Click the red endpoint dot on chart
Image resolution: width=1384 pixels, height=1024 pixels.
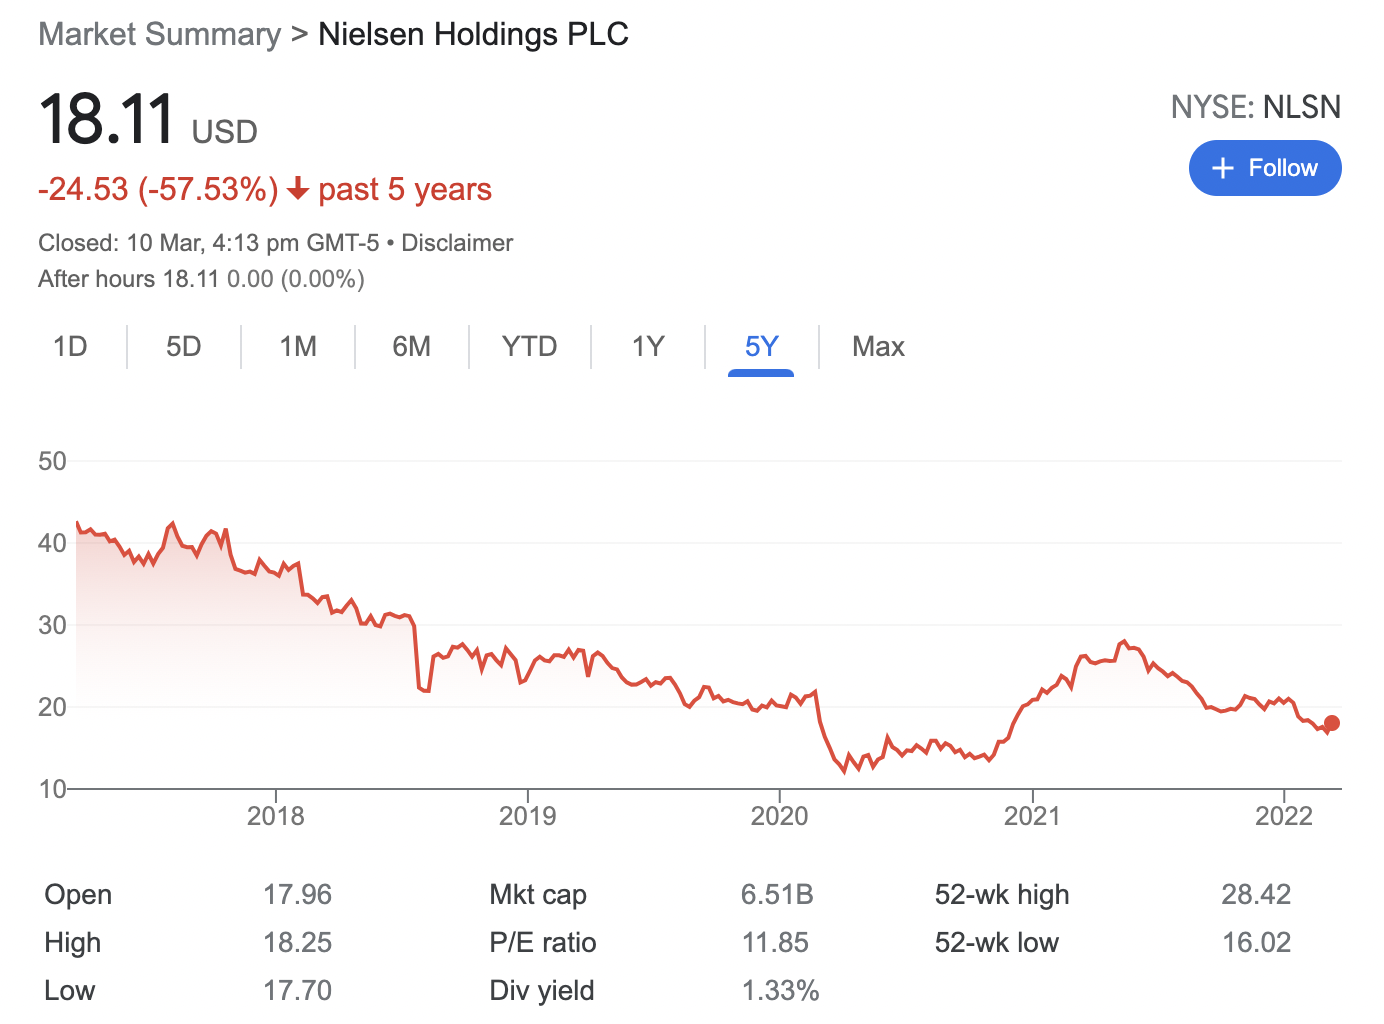[x=1331, y=723]
